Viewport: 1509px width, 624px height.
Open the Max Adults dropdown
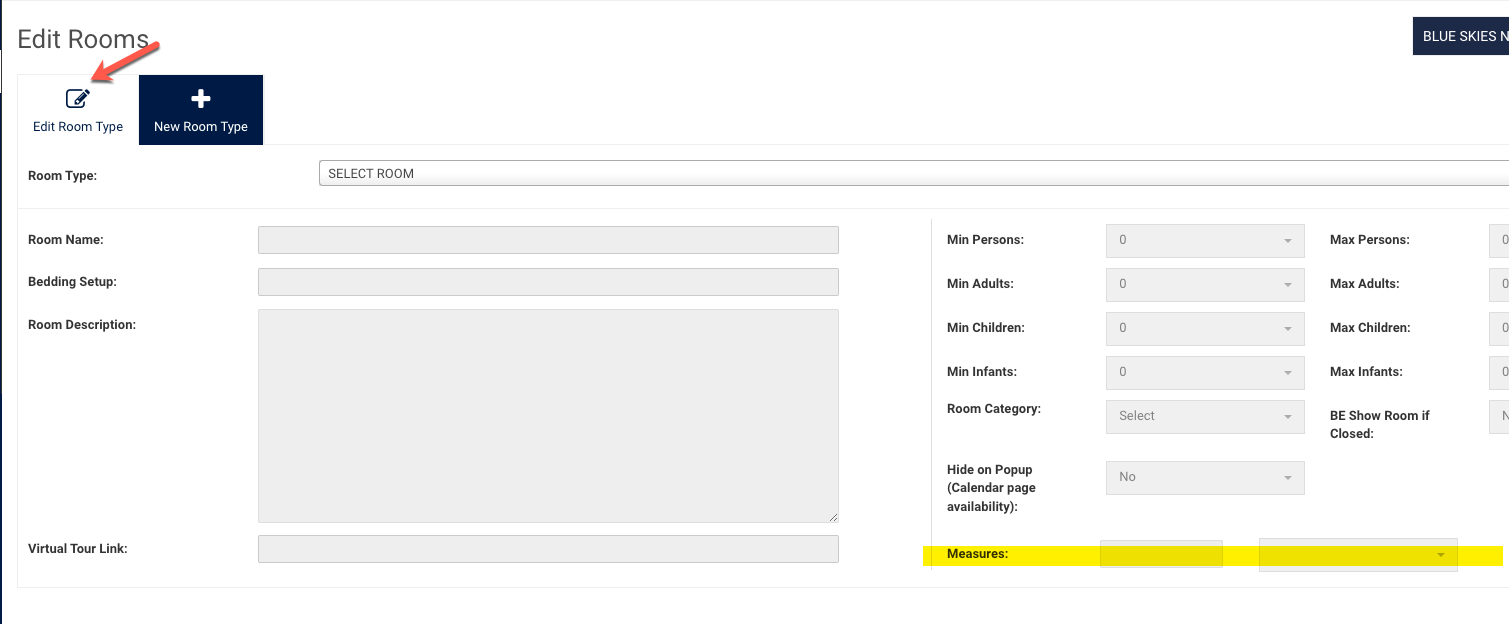[x=1499, y=284]
